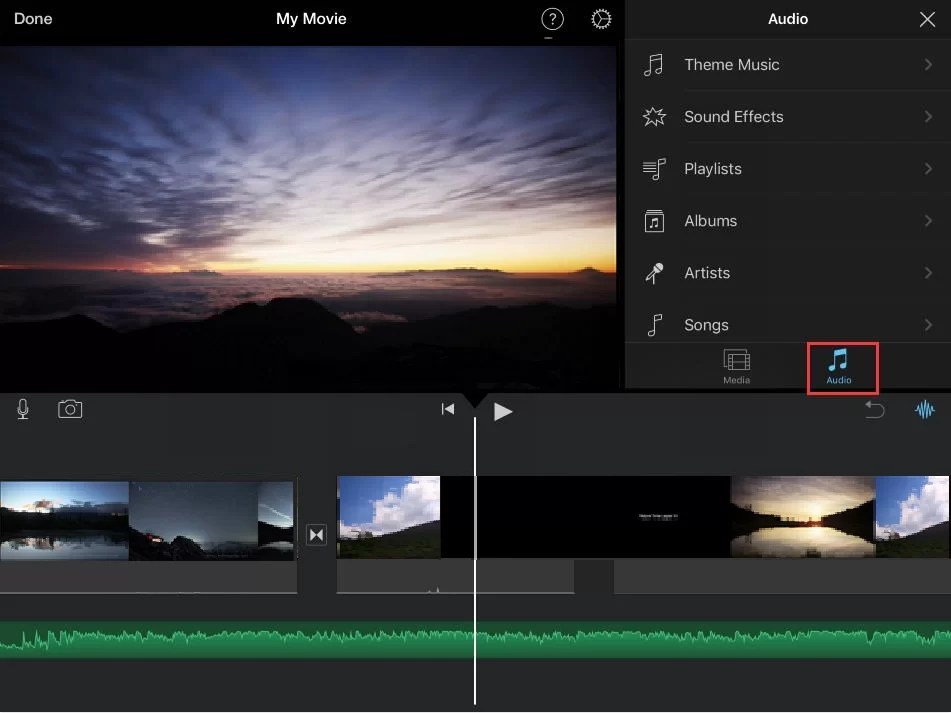
Task: Close the Audio panel
Action: coord(927,19)
